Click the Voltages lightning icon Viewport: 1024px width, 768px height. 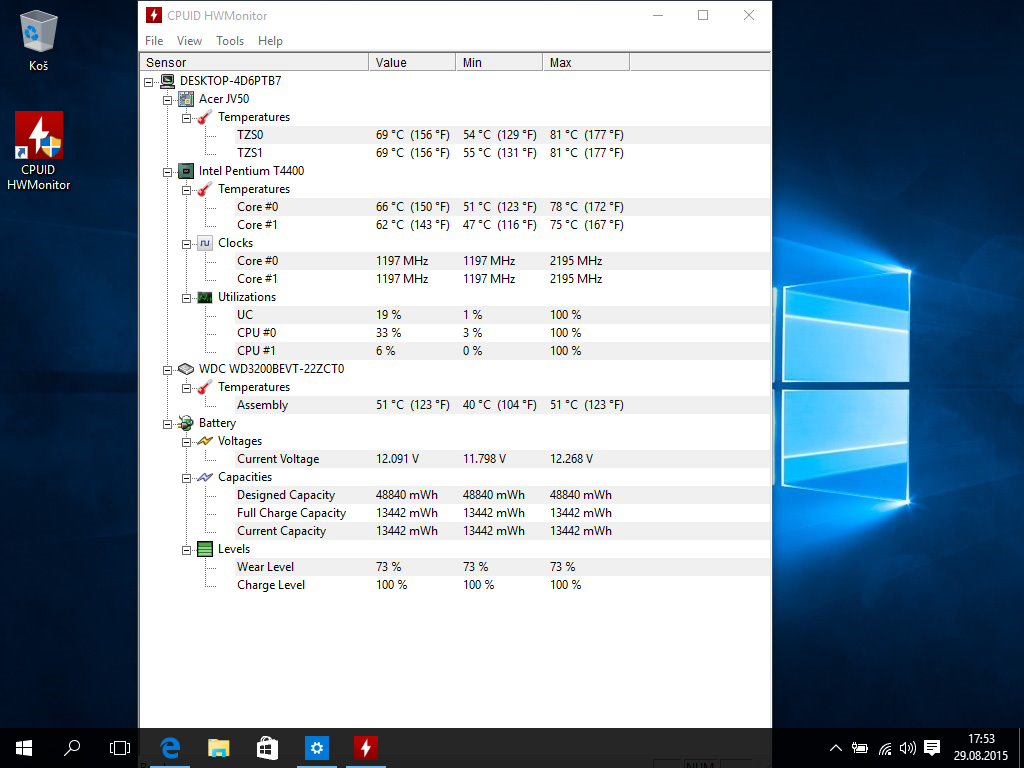[x=205, y=441]
